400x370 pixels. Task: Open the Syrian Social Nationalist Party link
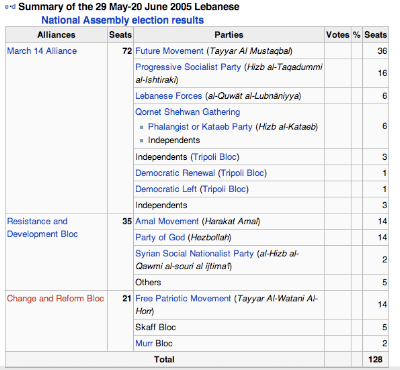pyautogui.click(x=195, y=254)
